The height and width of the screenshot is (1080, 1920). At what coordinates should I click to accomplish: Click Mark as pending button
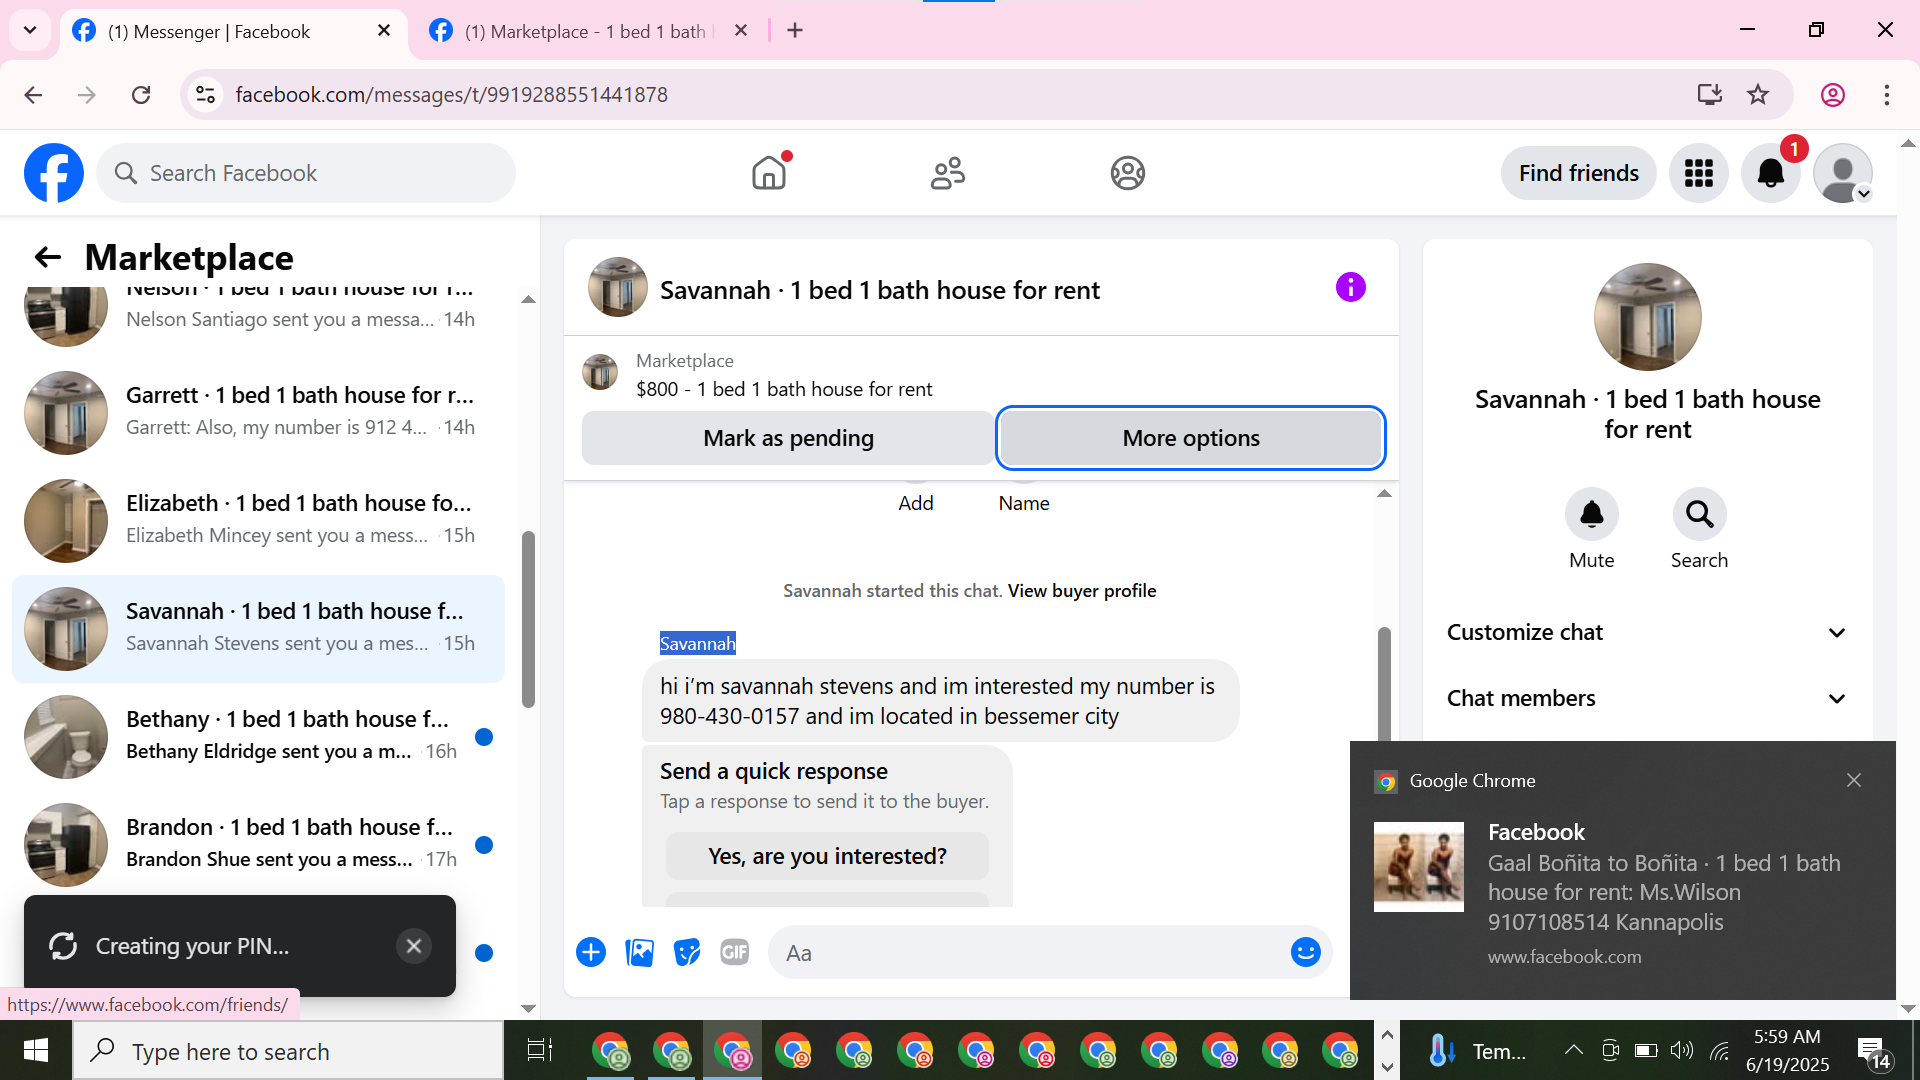[788, 438]
